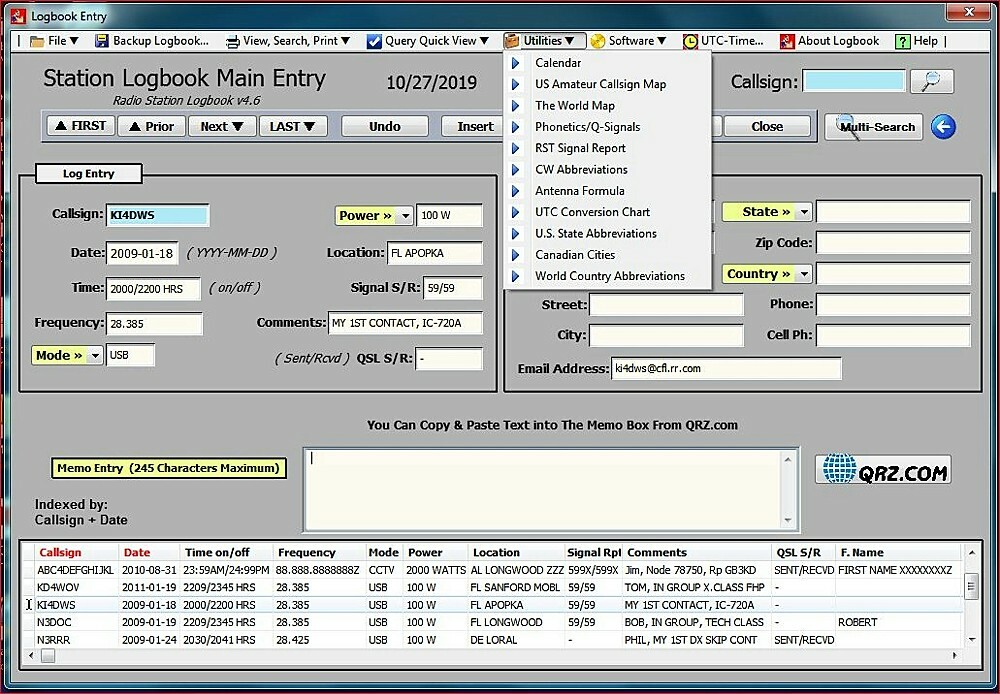Click the Close button
Screen dimensions: 1000x694
[x=767, y=127]
